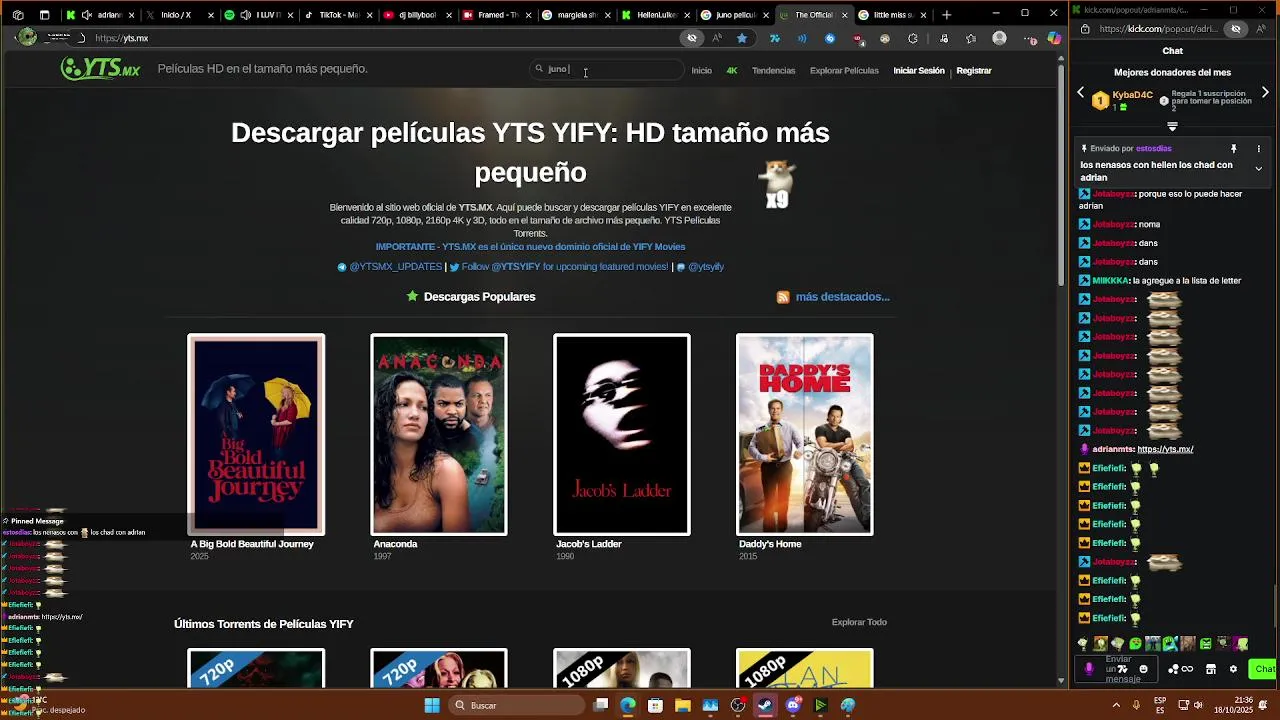Click the volume icon in system tray
Image resolution: width=1280 pixels, height=720 pixels.
click(x=1198, y=705)
